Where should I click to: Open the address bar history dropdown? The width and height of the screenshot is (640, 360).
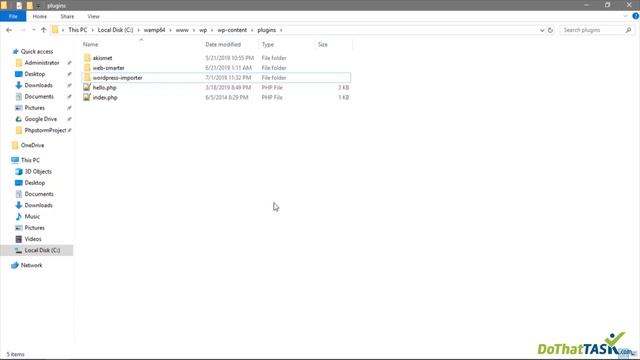tap(542, 30)
